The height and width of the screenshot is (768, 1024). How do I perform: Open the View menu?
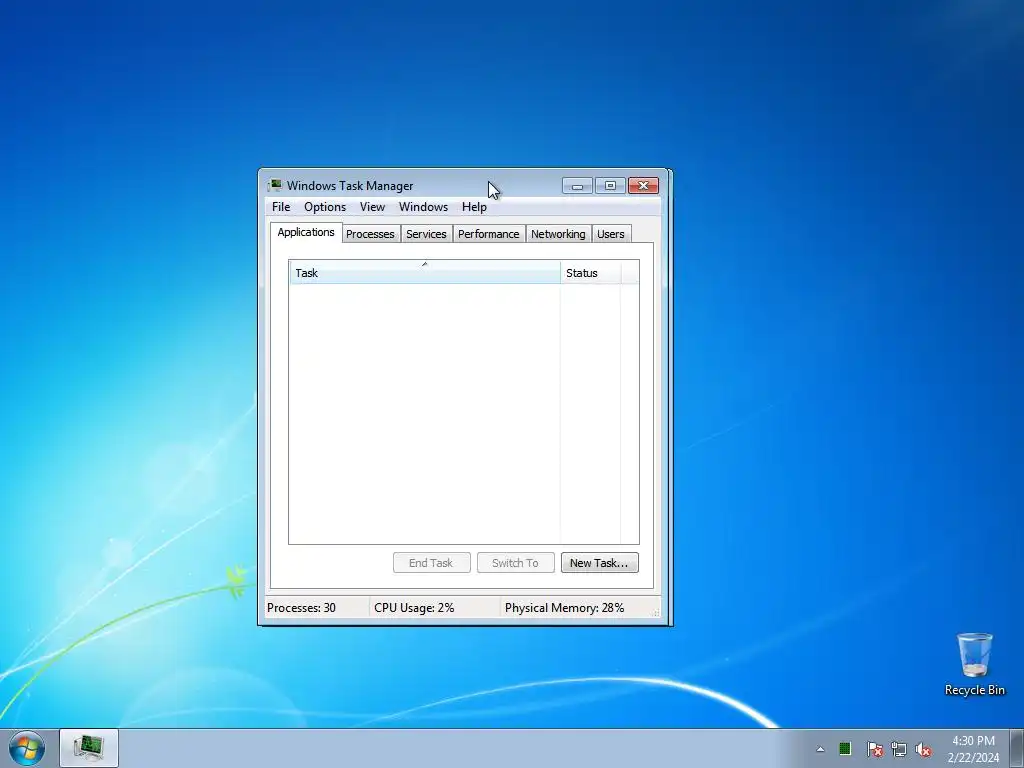(372, 207)
